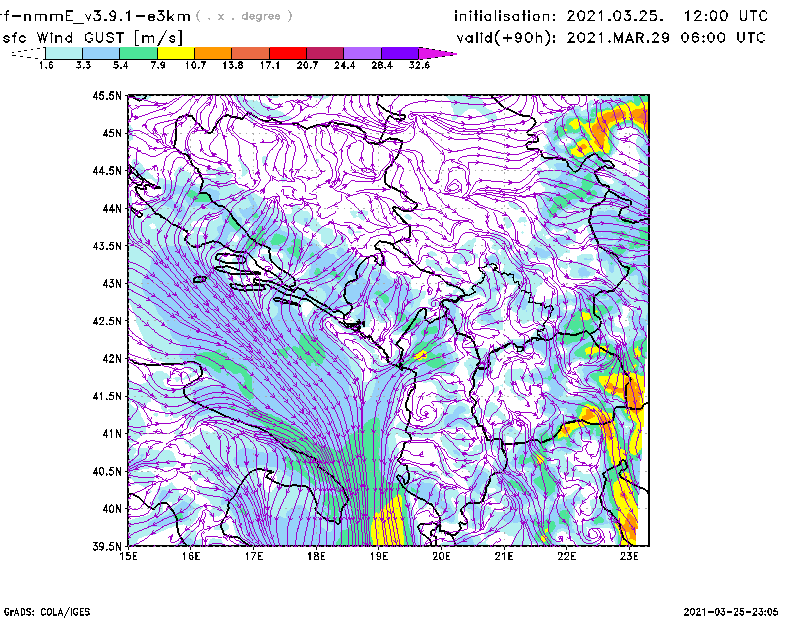Click the 18E longitude label
Image resolution: width=800 pixels, height=618 pixels.
click(x=316, y=556)
